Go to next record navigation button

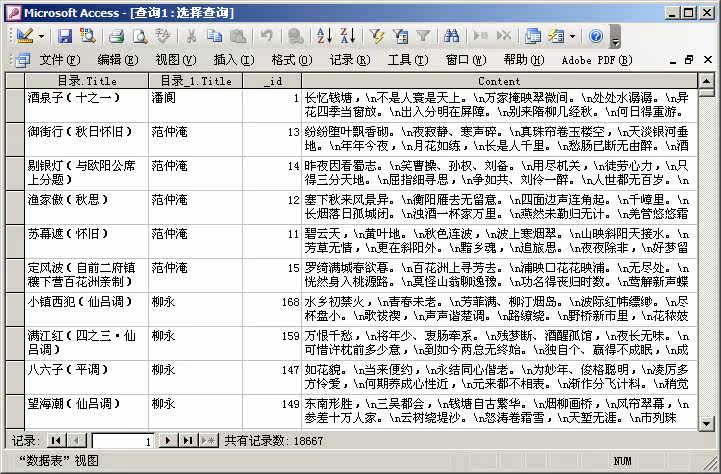(x=168, y=440)
